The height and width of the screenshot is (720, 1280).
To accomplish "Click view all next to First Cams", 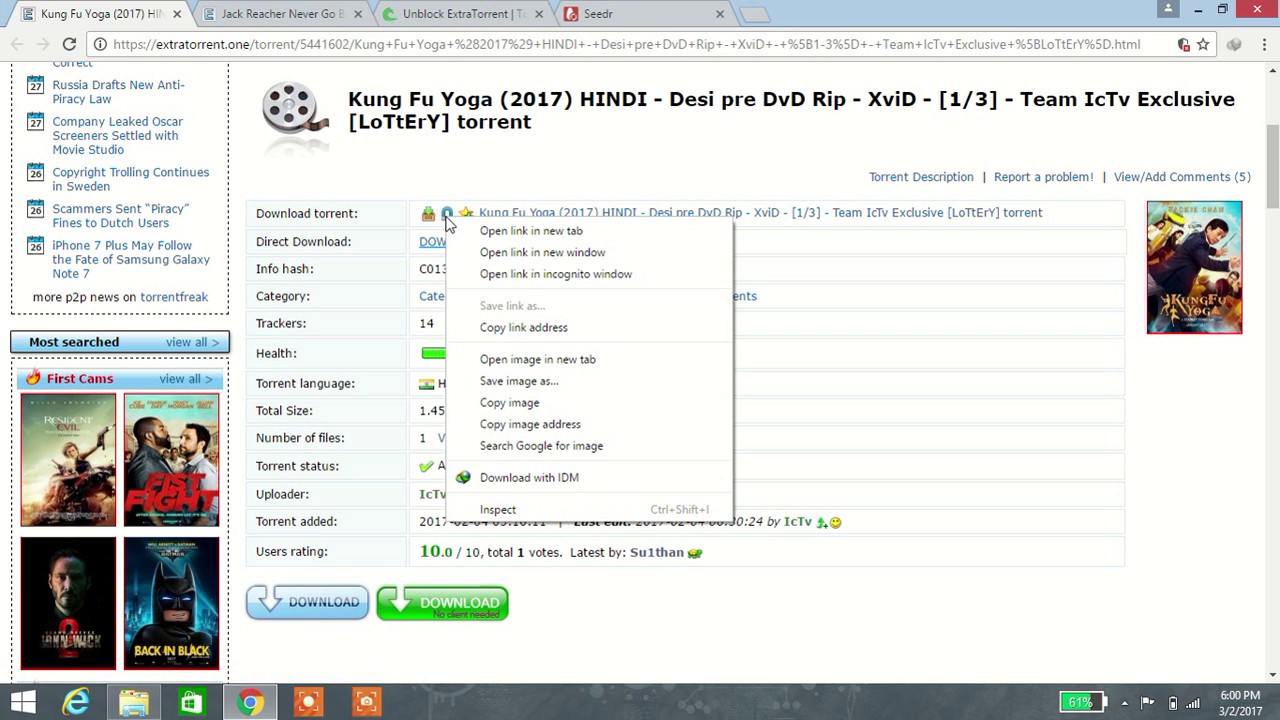I will tap(186, 379).
